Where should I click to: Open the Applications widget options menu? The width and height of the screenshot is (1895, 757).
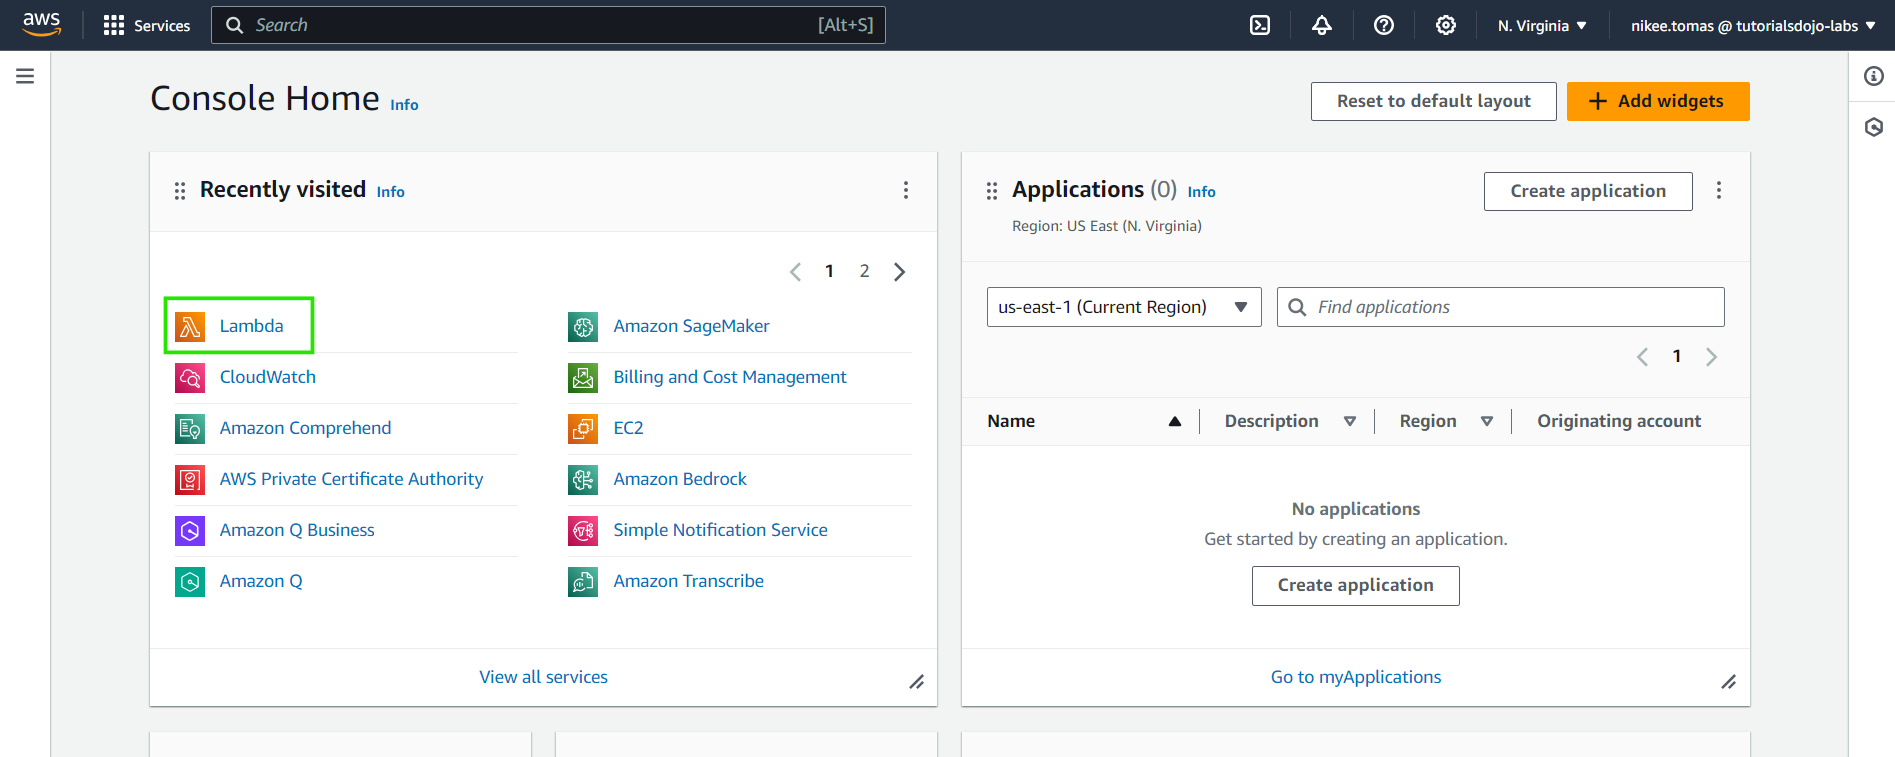tap(1719, 190)
